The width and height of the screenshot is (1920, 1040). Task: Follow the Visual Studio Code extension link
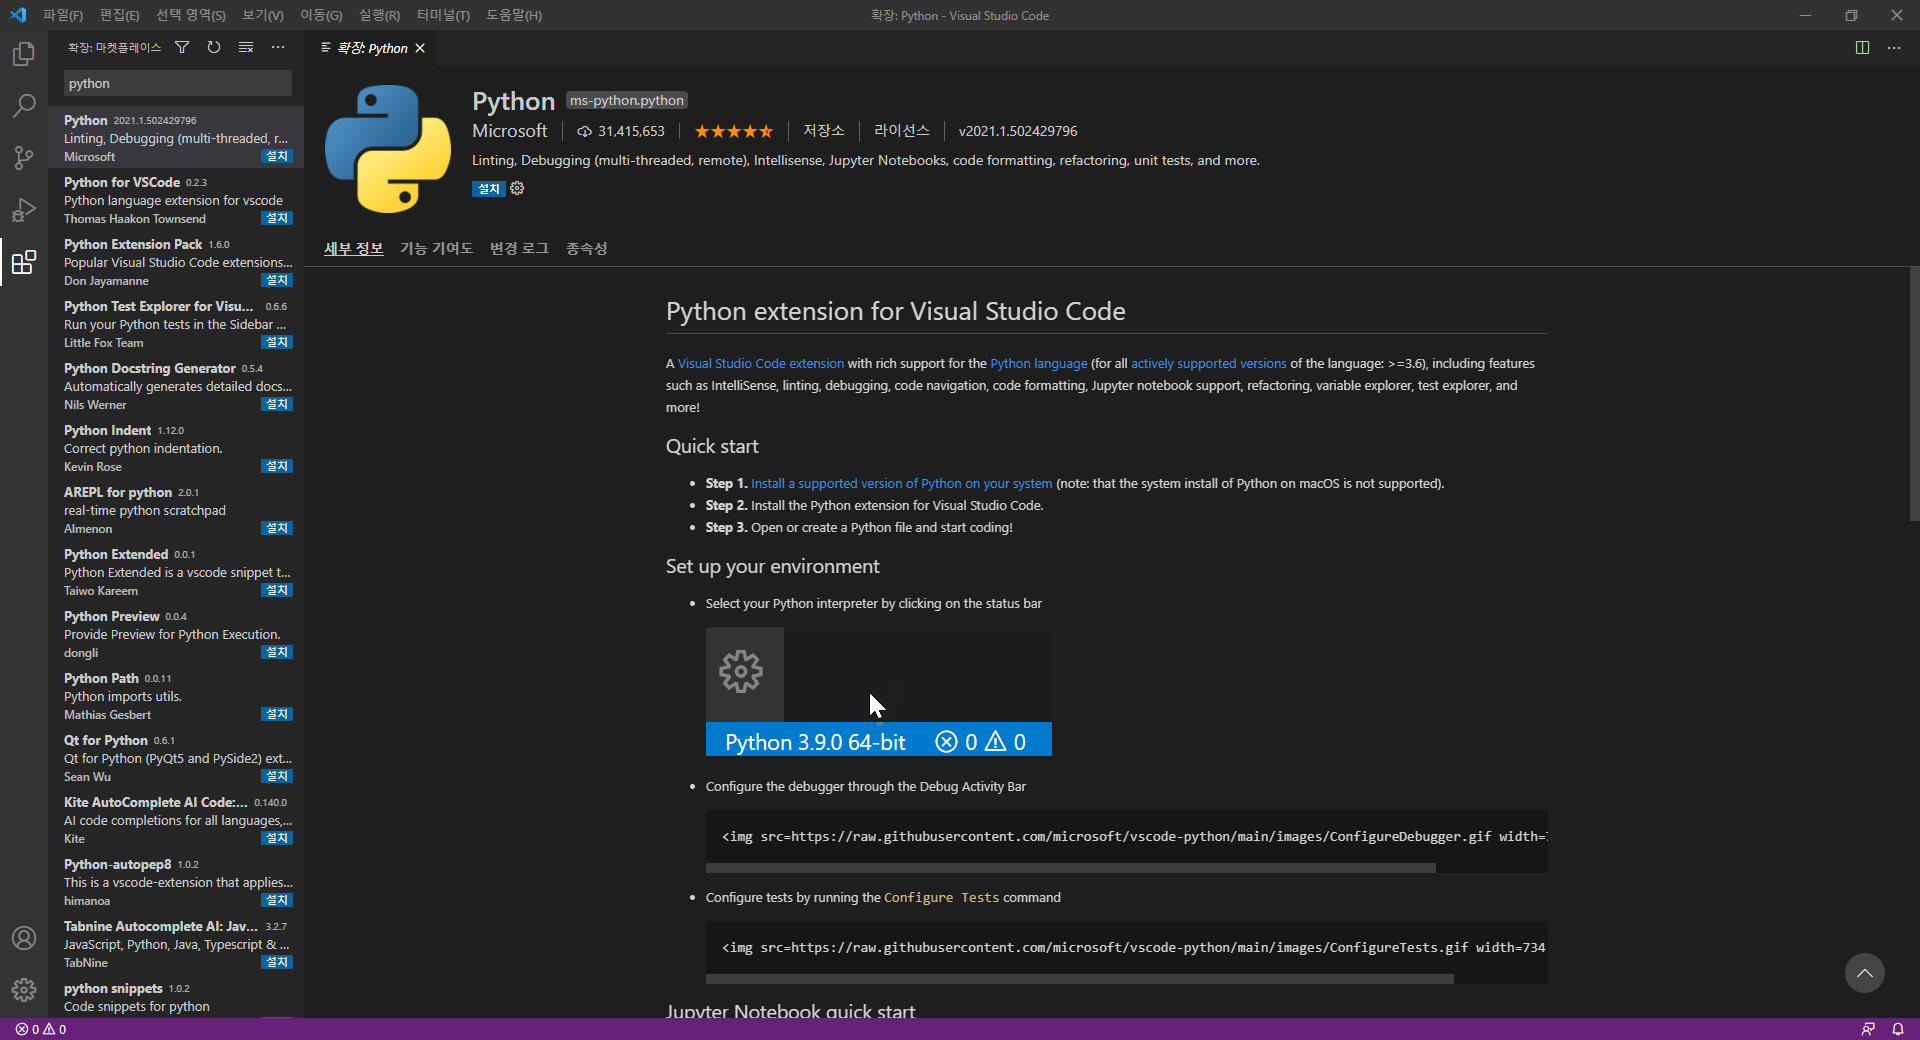pyautogui.click(x=761, y=363)
